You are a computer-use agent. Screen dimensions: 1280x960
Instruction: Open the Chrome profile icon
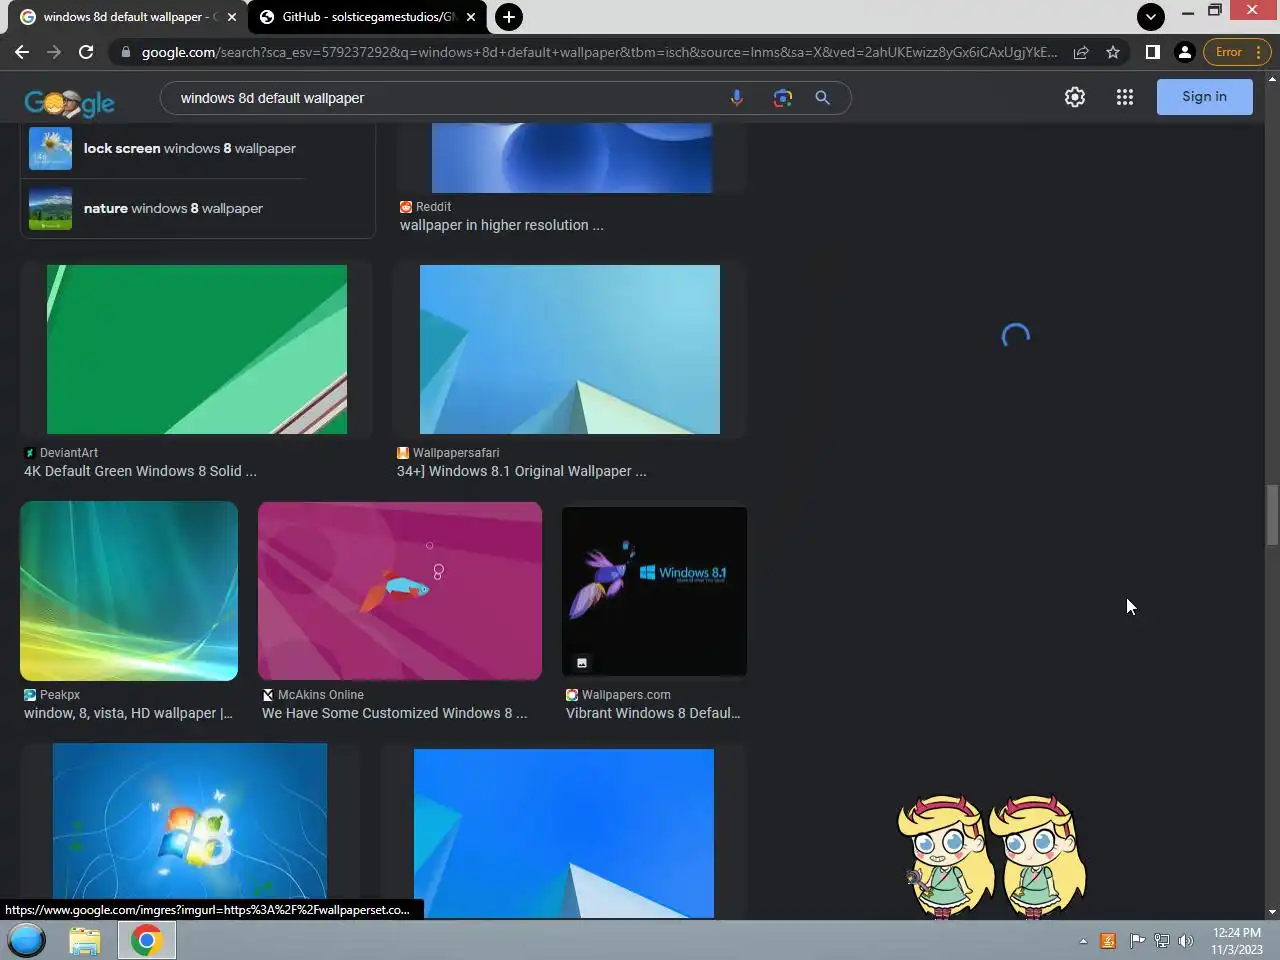[x=1185, y=52]
